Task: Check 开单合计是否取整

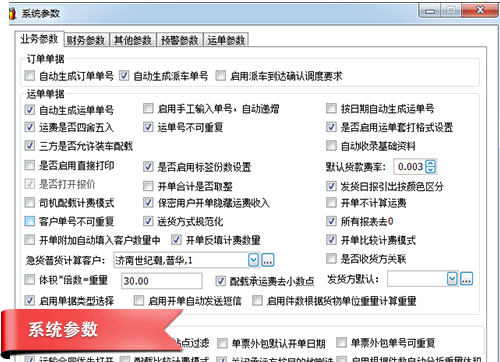Action: coord(148,186)
